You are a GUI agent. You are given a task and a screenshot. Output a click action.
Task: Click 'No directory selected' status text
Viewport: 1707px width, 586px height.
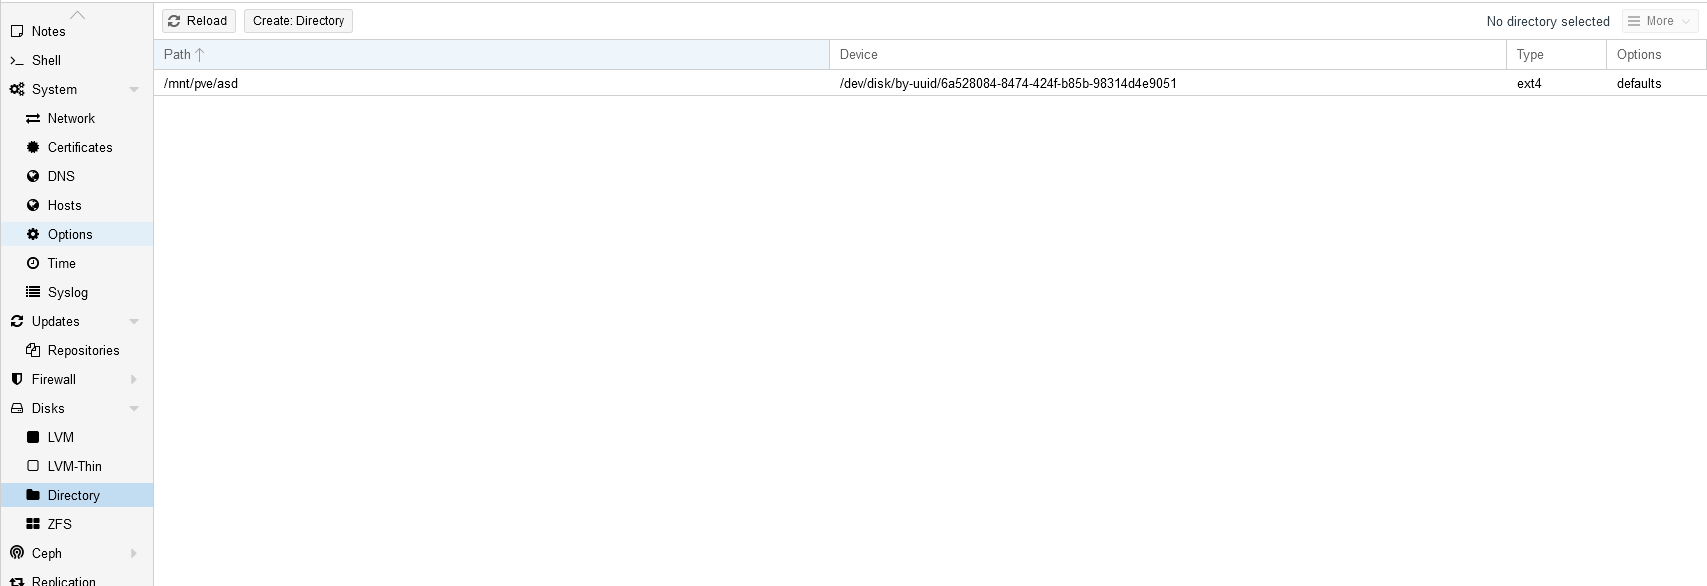click(1548, 21)
